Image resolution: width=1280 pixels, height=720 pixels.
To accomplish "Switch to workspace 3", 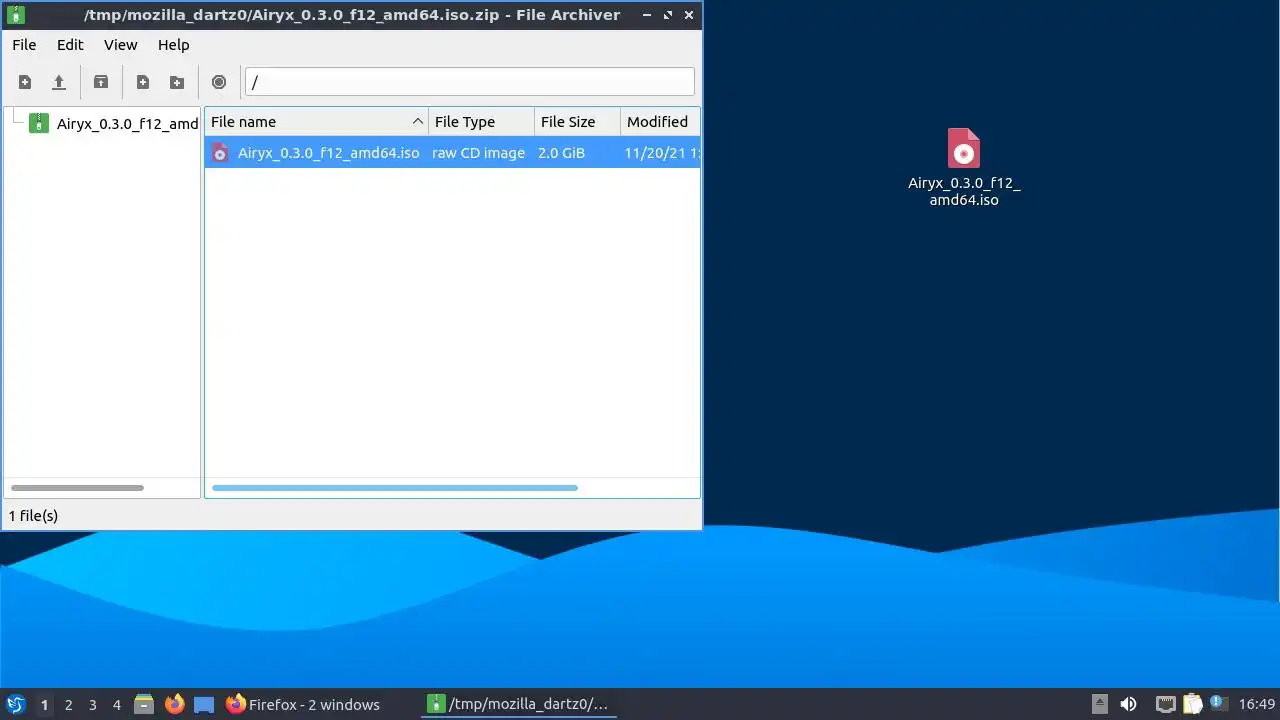I will 92,705.
